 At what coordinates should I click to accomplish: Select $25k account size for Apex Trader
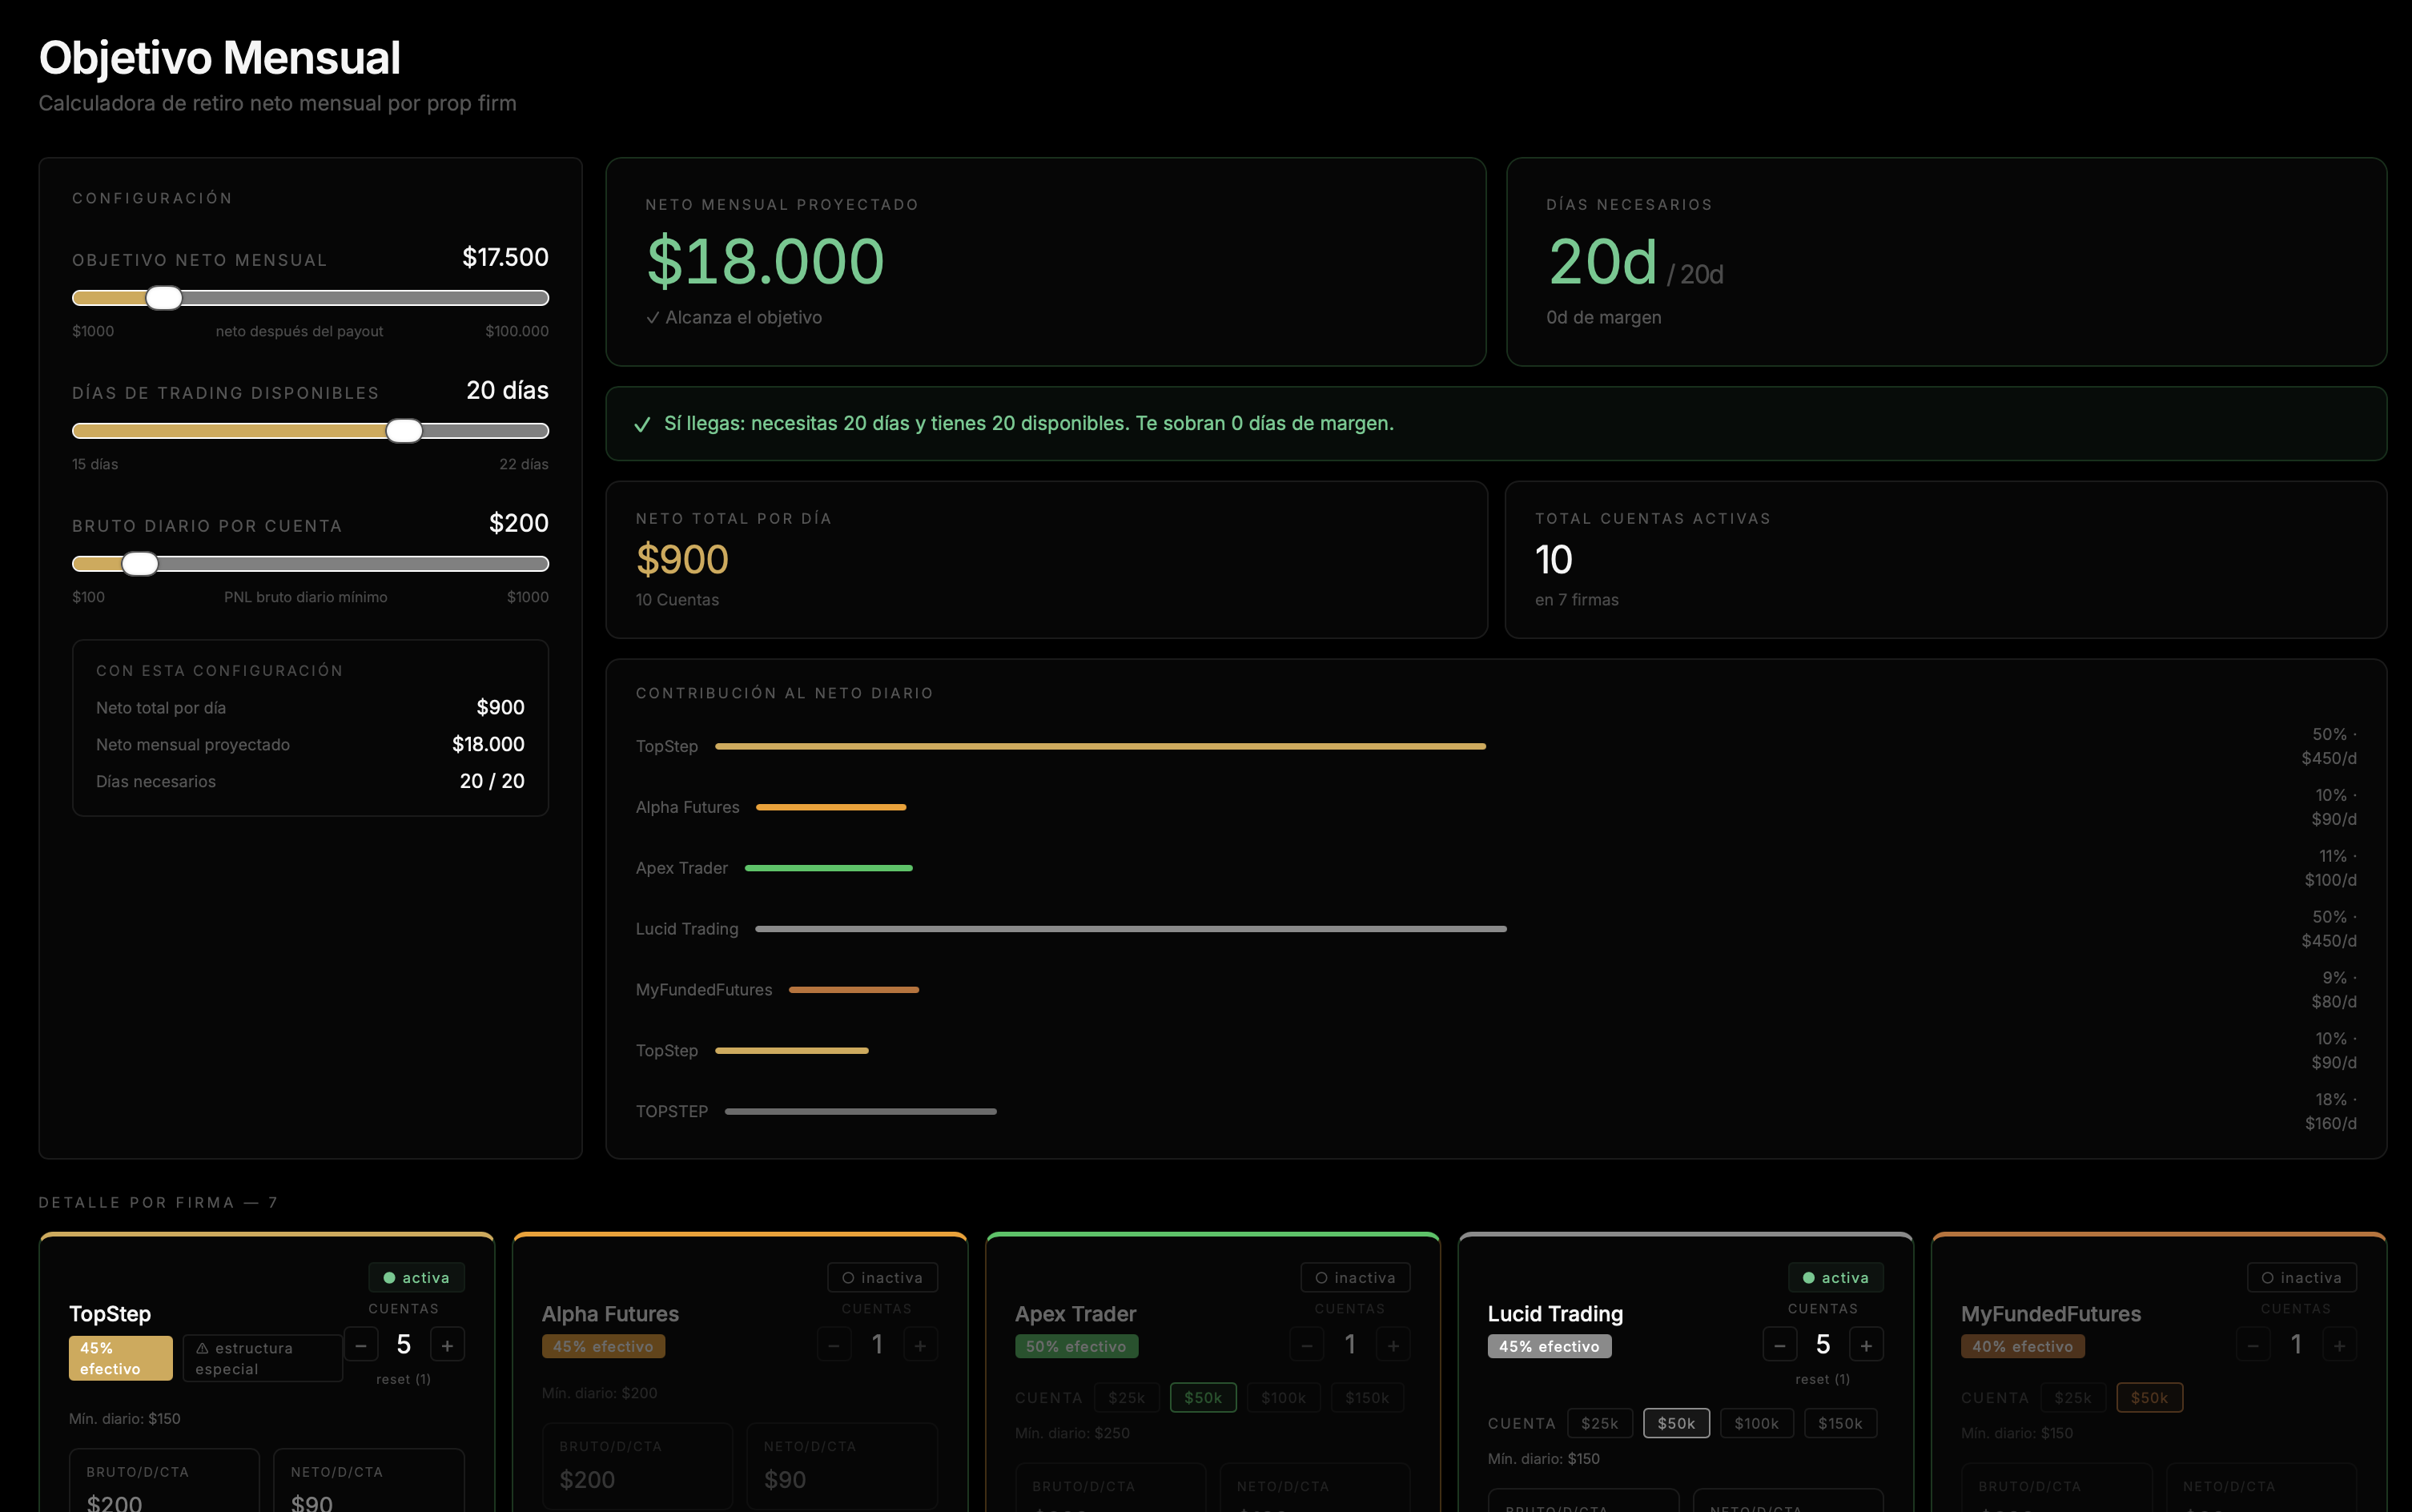[1126, 1397]
